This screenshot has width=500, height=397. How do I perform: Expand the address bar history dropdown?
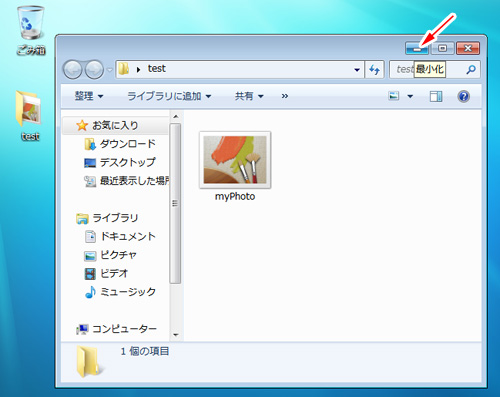click(x=357, y=70)
